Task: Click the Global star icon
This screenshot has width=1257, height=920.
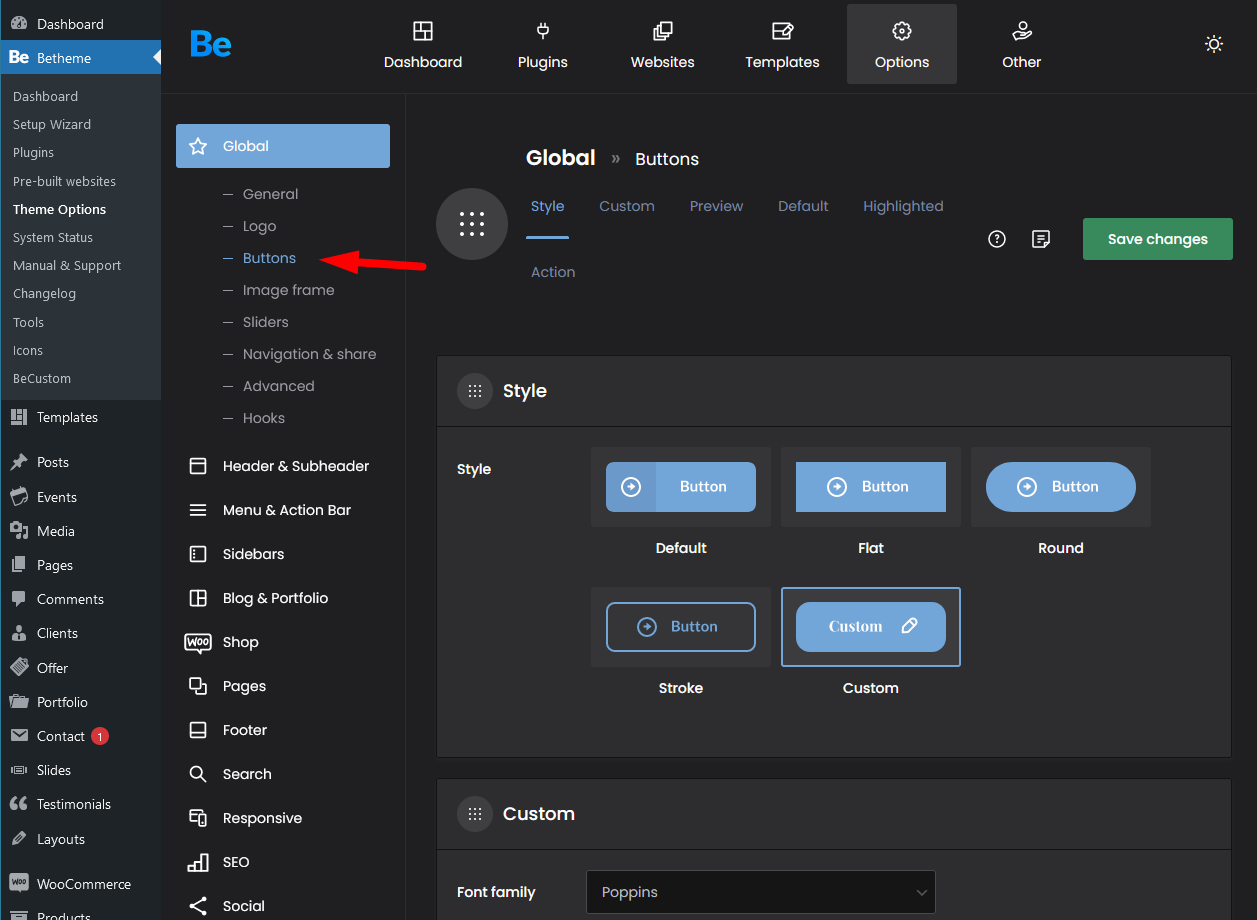Action: point(198,146)
